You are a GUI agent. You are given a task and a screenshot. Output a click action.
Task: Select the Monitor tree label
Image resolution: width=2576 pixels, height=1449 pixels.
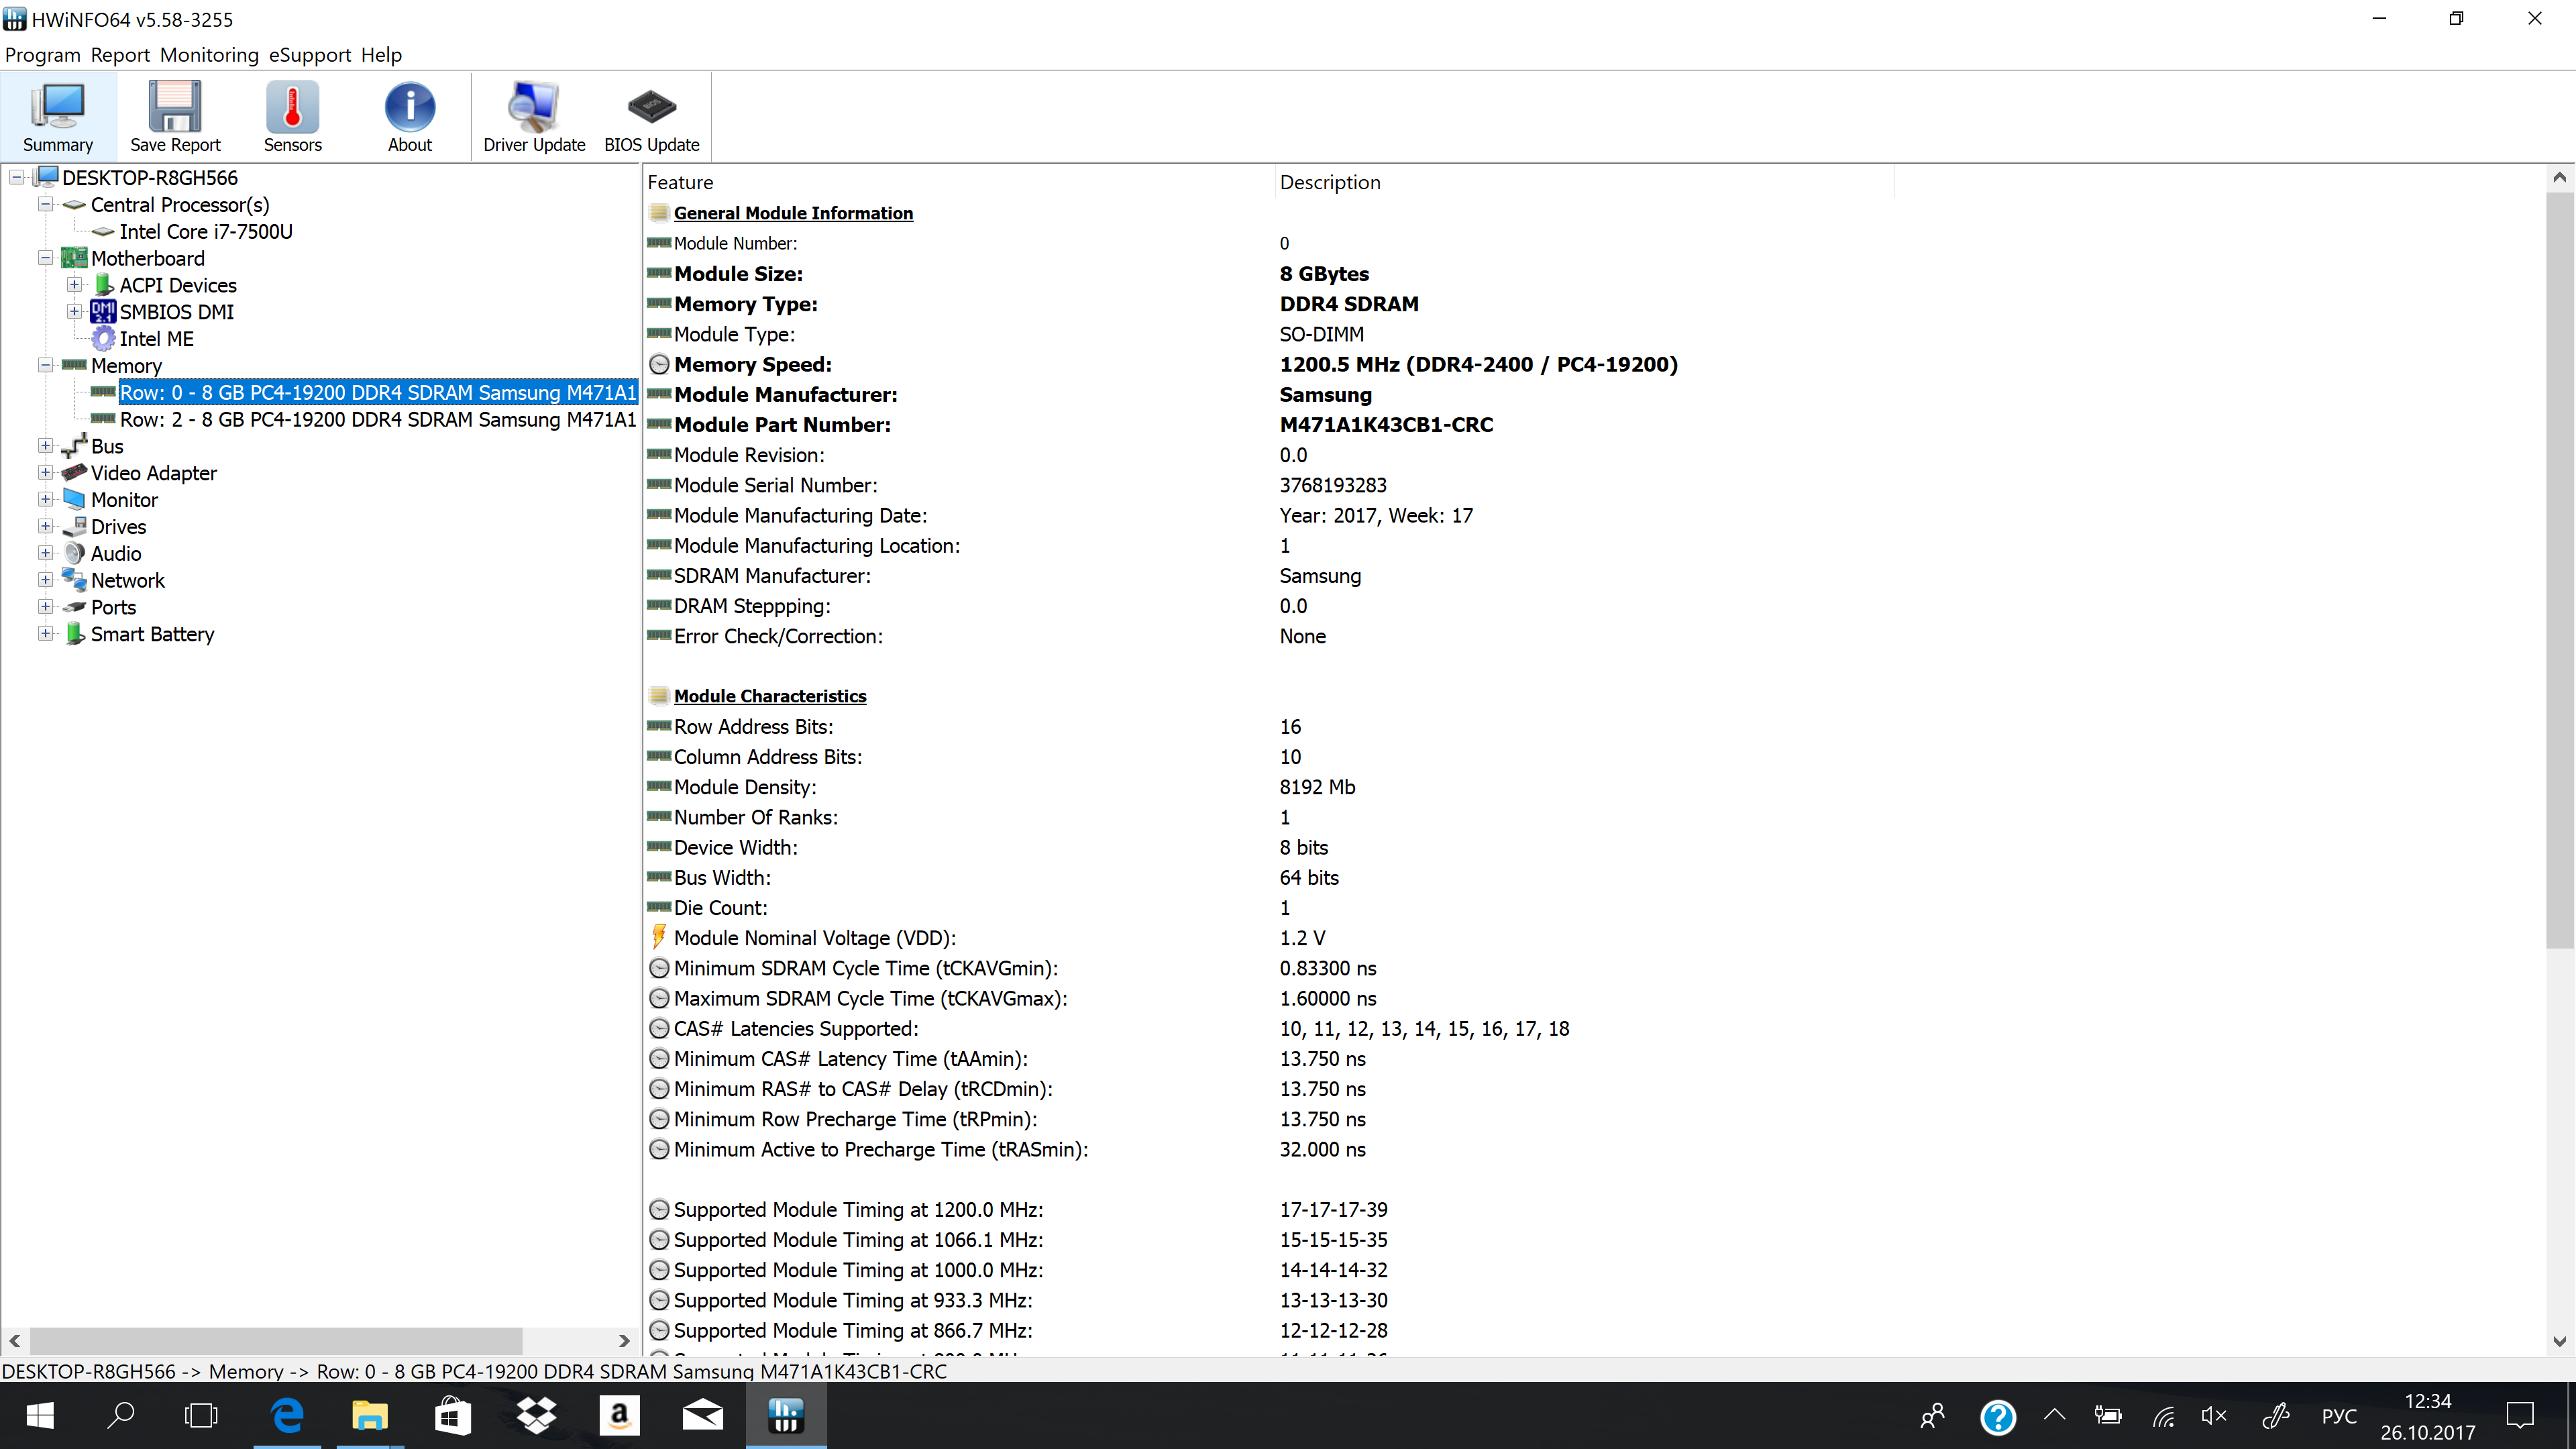124,499
